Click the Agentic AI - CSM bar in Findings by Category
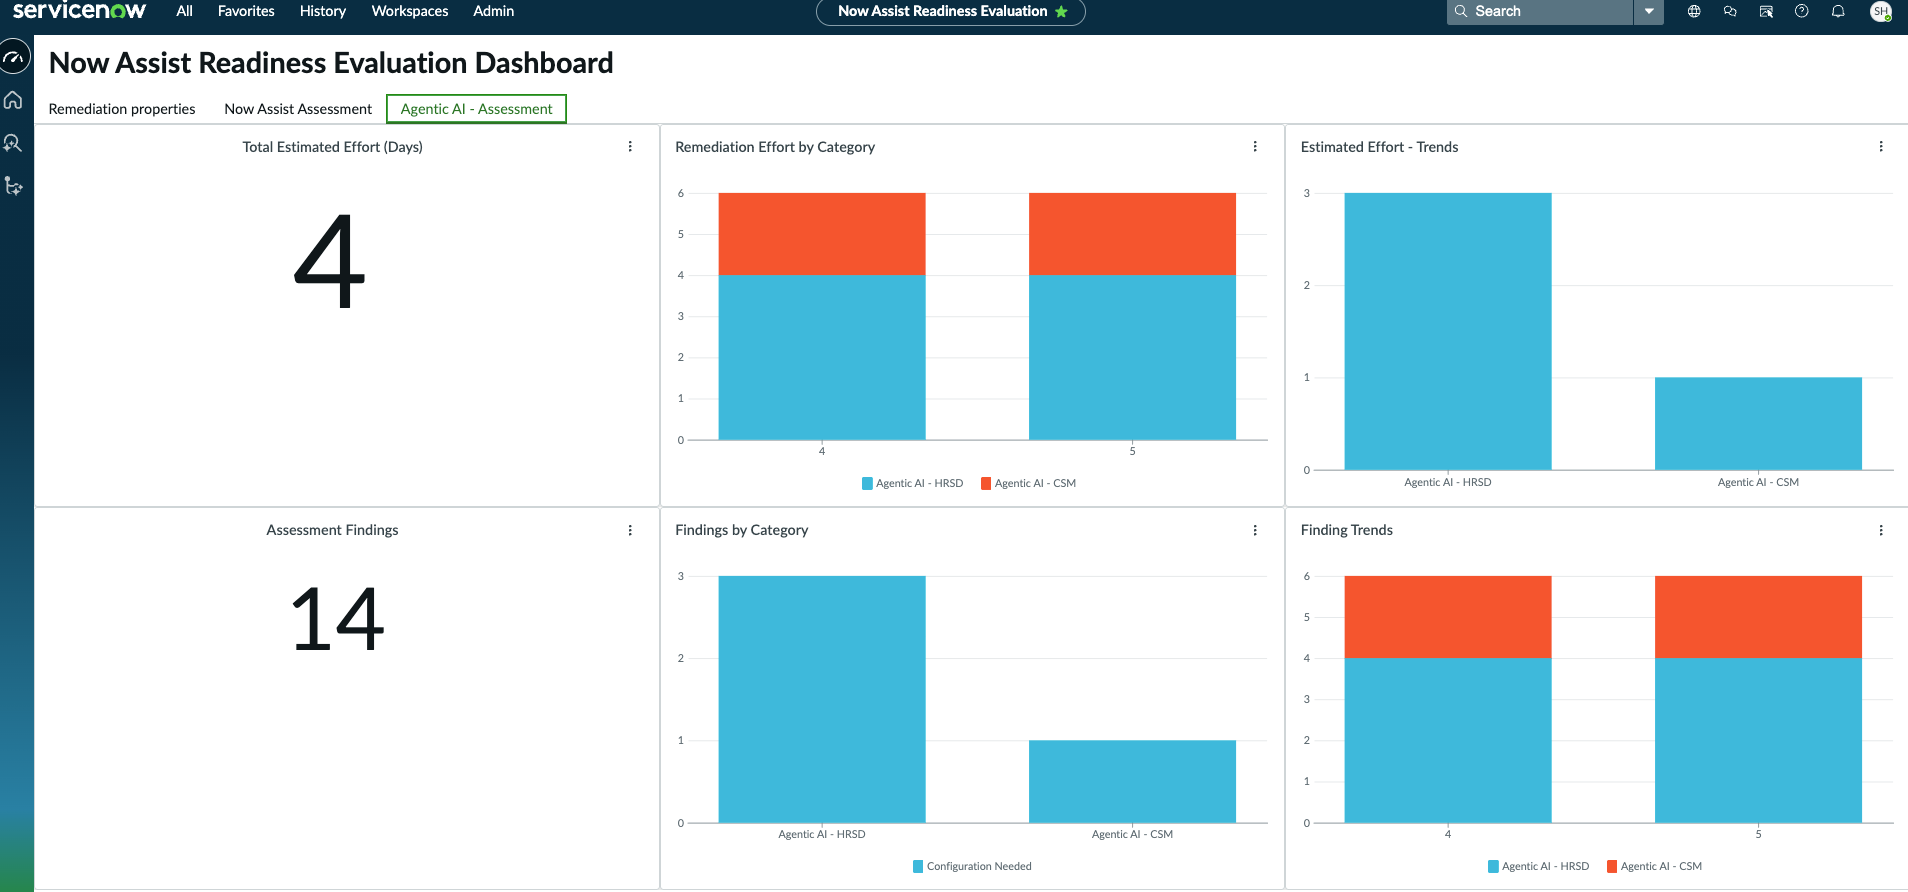1908x892 pixels. pyautogui.click(x=1132, y=781)
